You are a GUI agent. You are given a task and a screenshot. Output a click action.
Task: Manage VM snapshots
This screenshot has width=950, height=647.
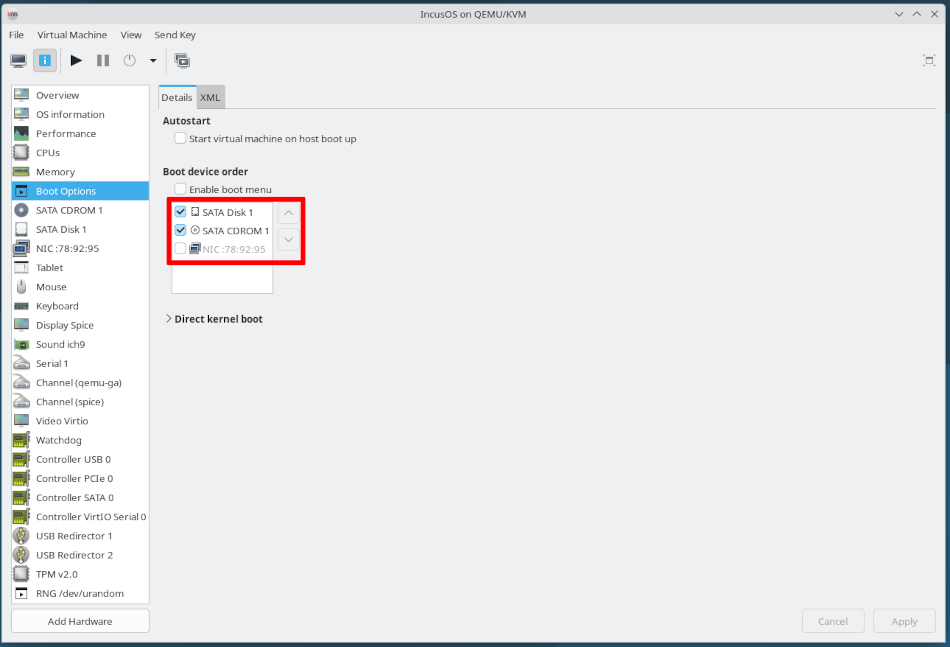tap(182, 60)
